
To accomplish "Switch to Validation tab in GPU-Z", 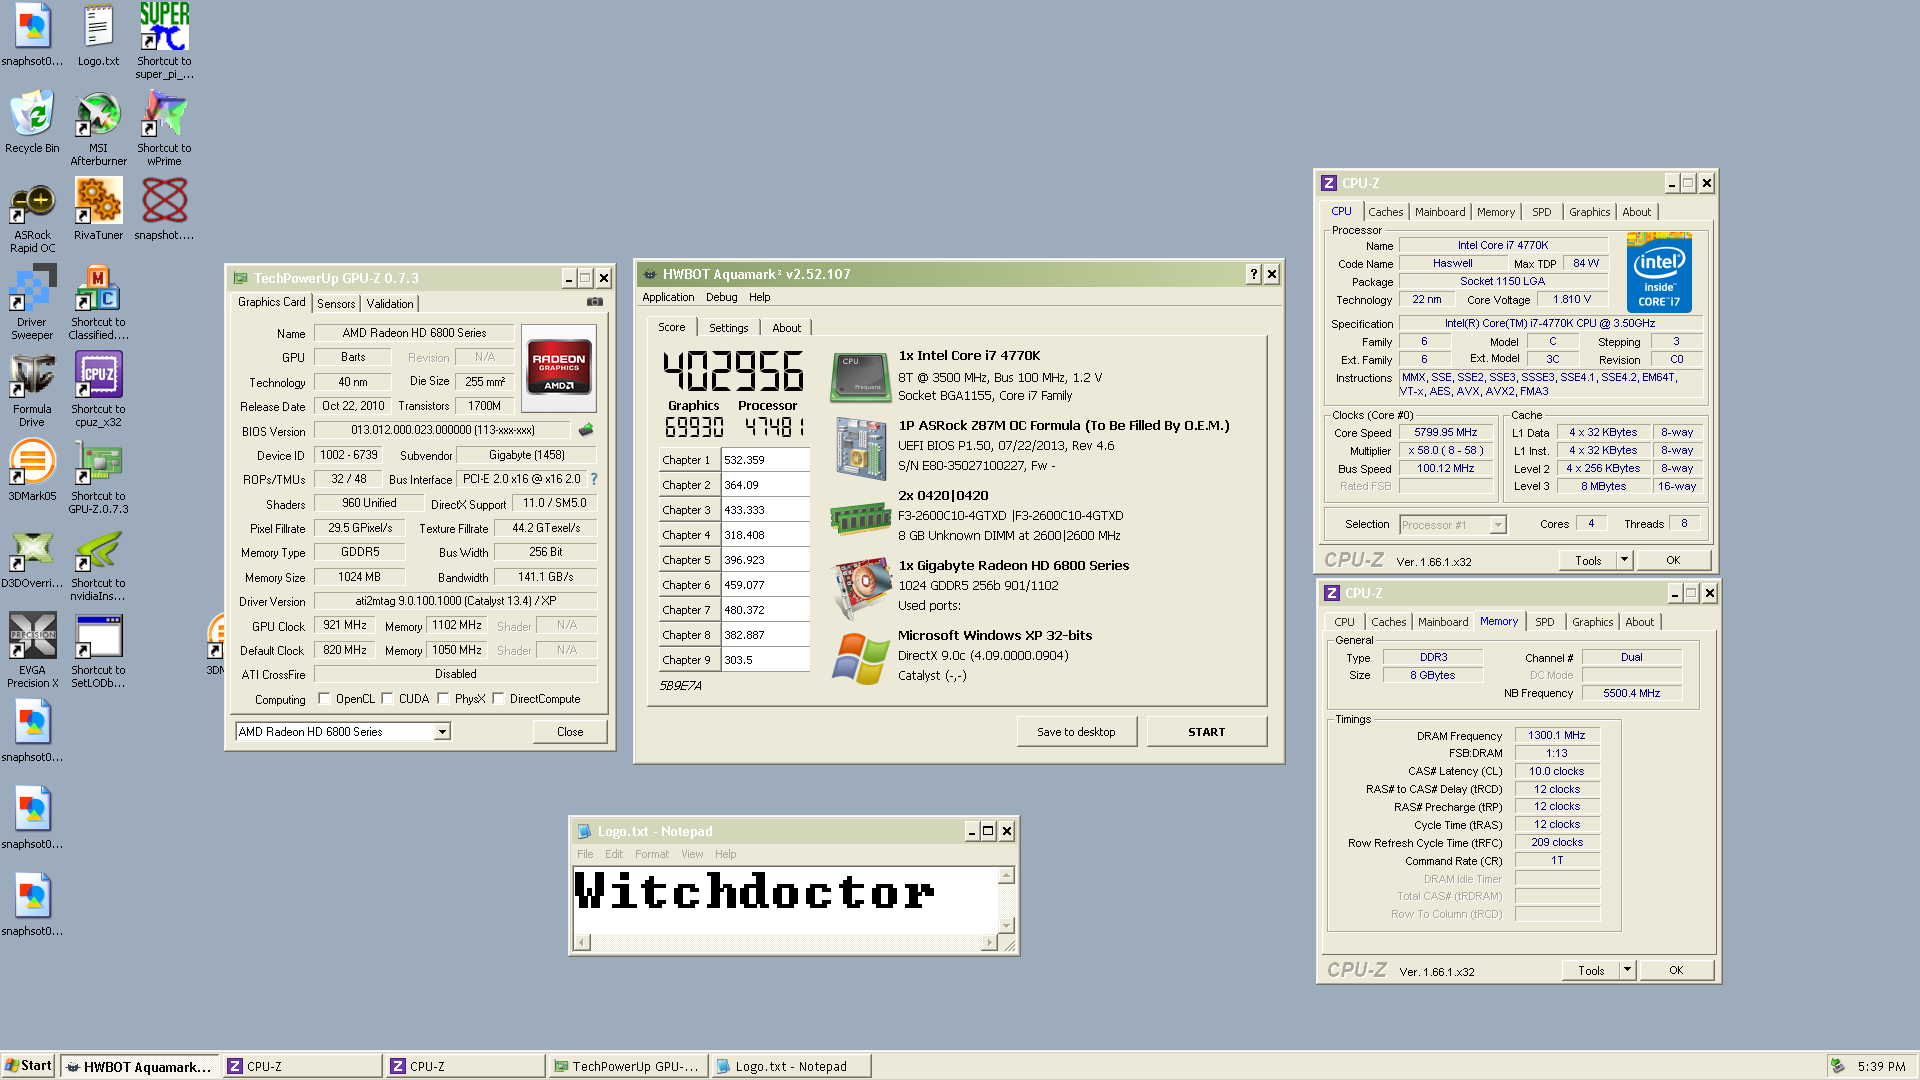I will pos(390,304).
